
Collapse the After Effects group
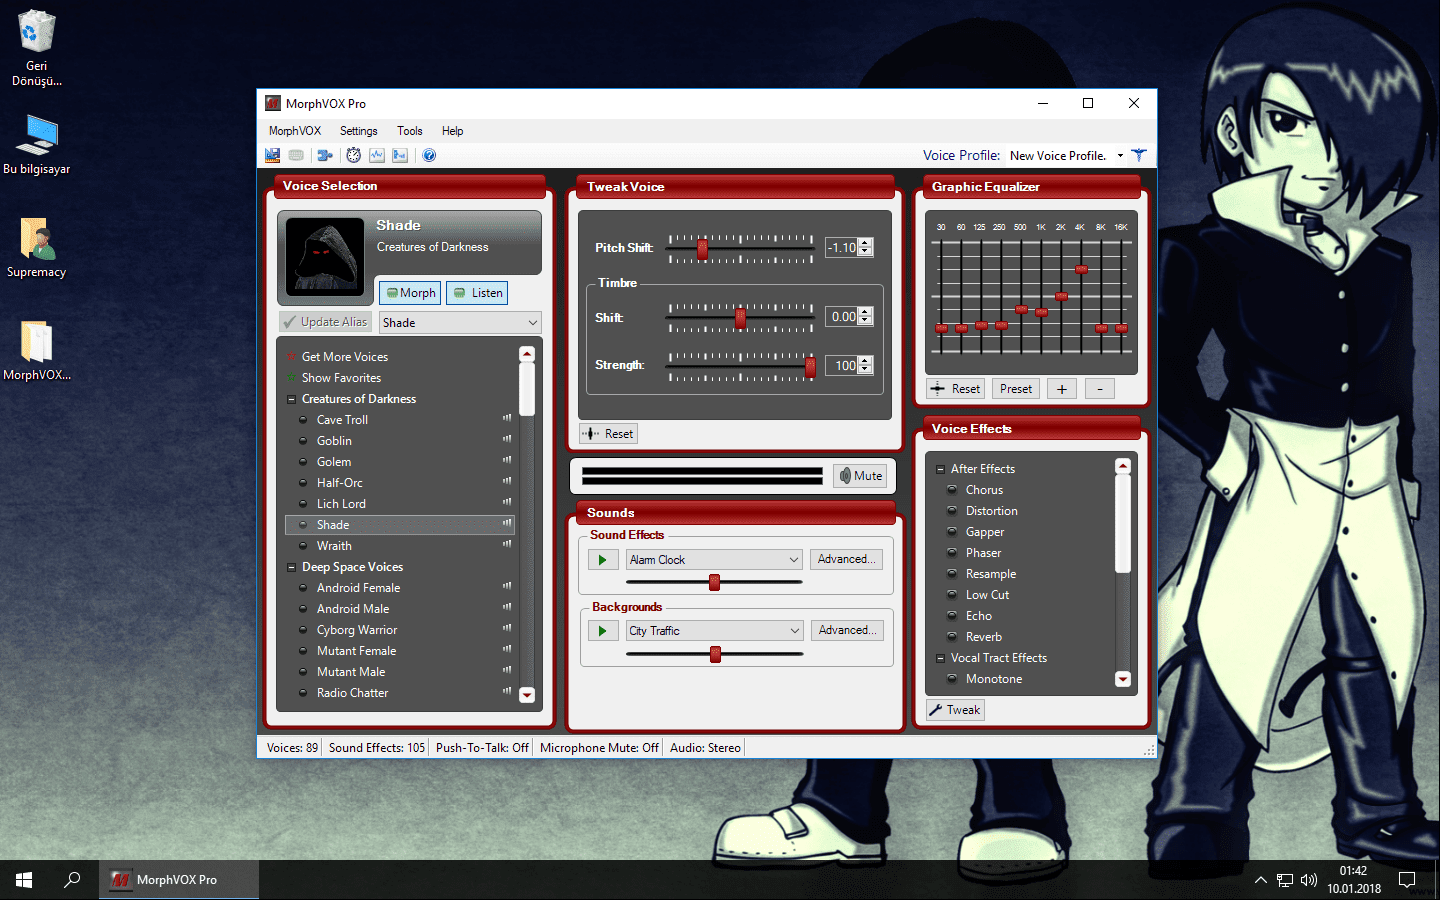point(940,469)
